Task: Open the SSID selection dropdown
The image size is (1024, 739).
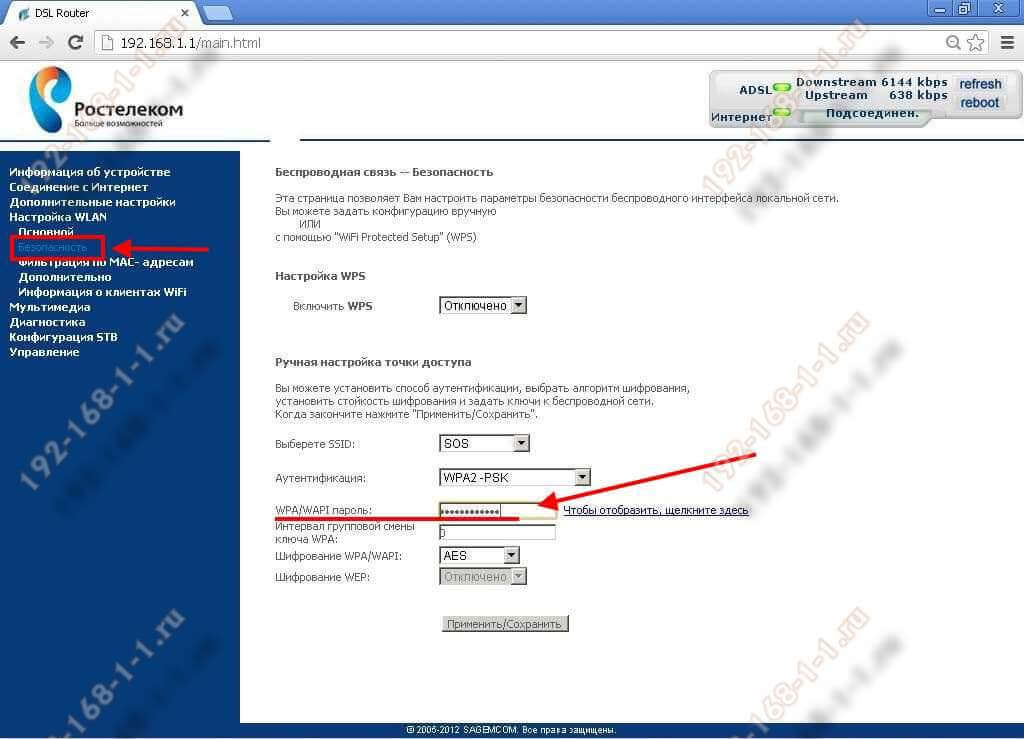Action: click(x=484, y=443)
